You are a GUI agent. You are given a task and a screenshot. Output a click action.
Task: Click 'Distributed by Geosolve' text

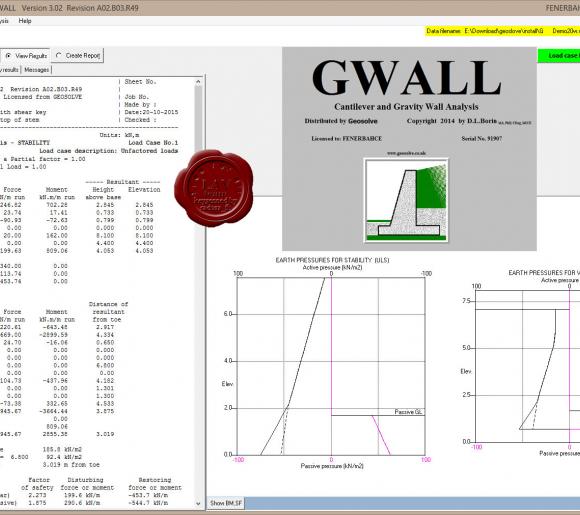click(341, 121)
